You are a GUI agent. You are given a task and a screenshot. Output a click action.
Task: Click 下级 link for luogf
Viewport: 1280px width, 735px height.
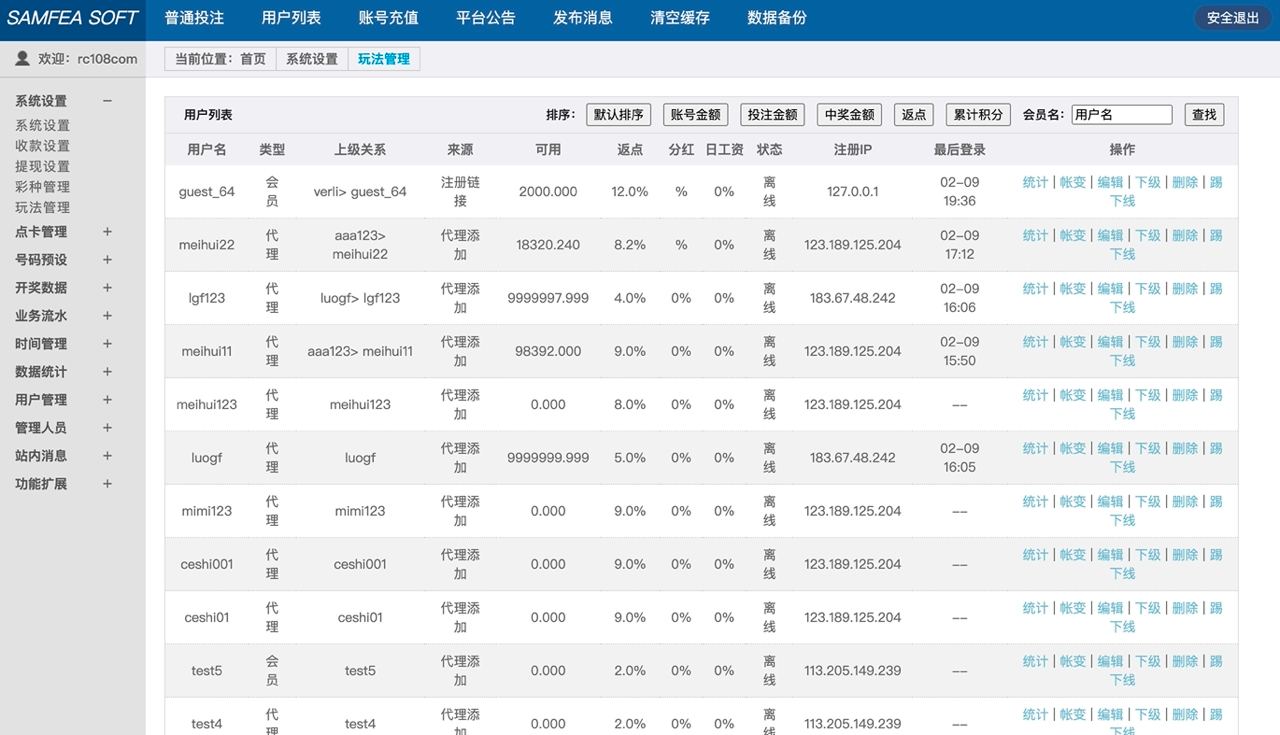point(1148,448)
